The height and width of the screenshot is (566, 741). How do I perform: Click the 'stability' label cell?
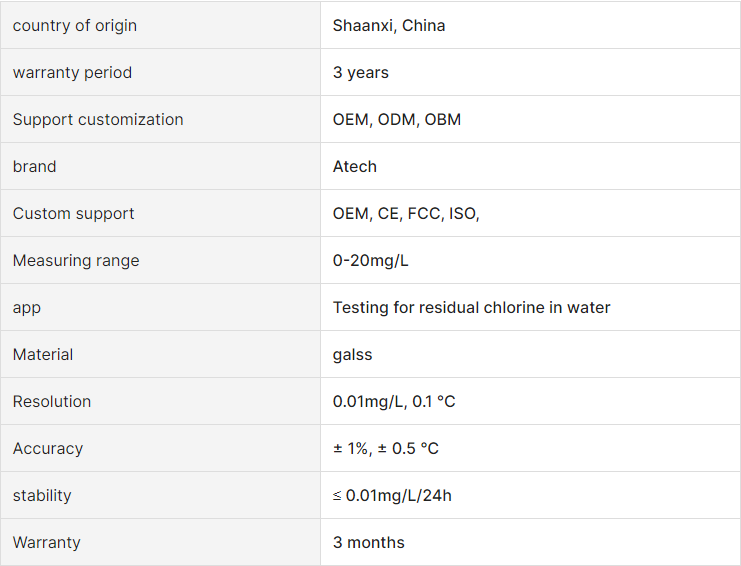pos(160,495)
